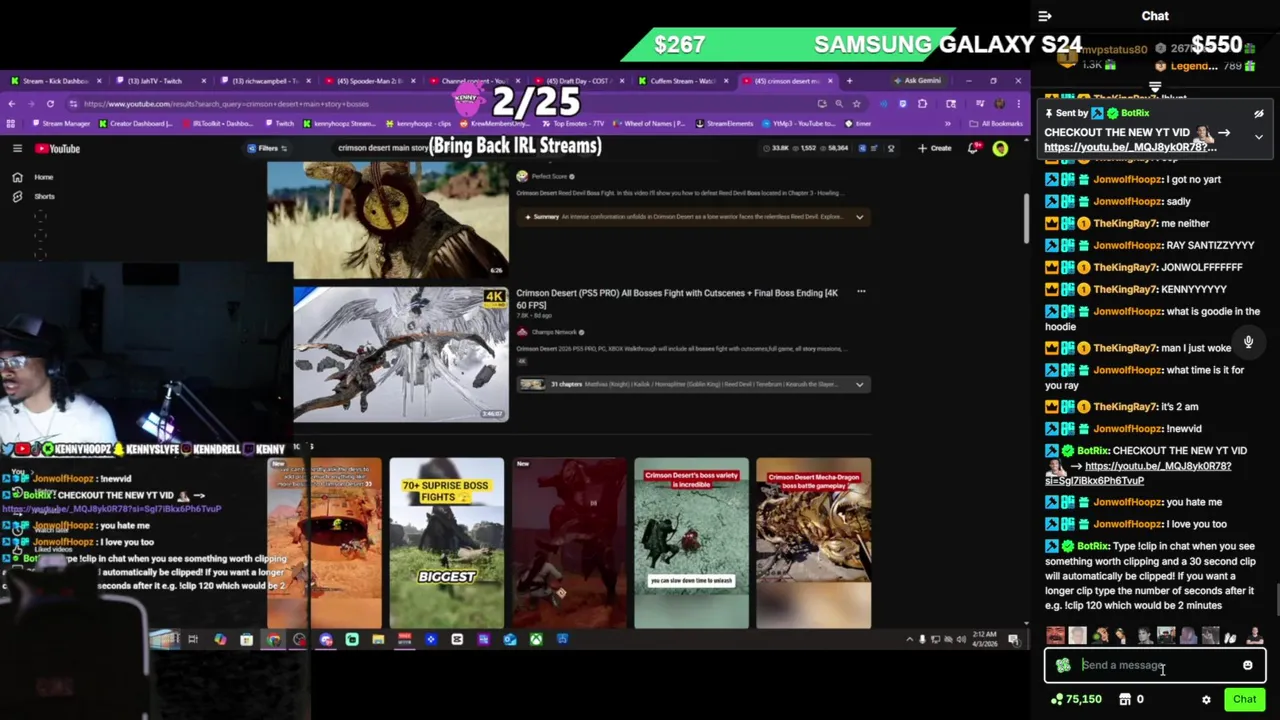The height and width of the screenshot is (720, 1280).
Task: Open Crimson Desert All Bosses Fight title
Action: coord(677,298)
